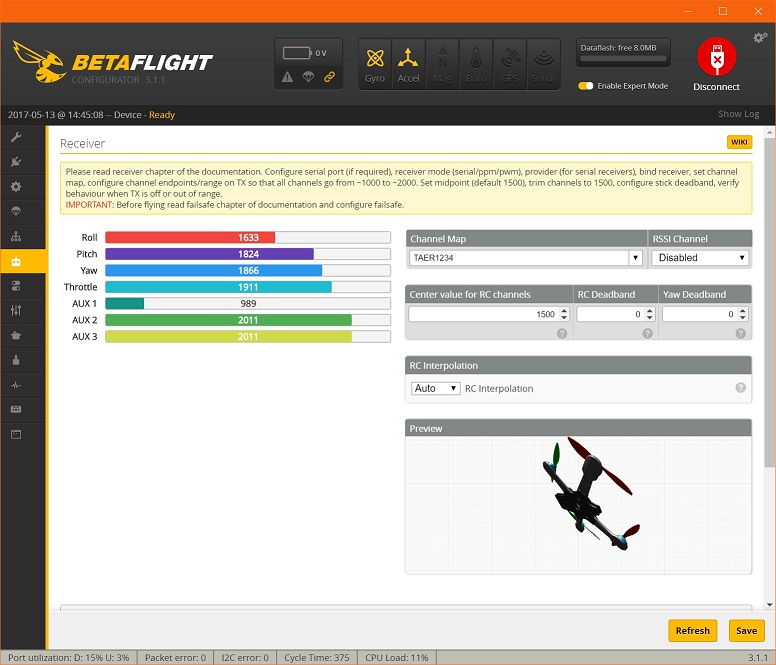Click the Throttle channel bar showing 1911

coord(248,287)
